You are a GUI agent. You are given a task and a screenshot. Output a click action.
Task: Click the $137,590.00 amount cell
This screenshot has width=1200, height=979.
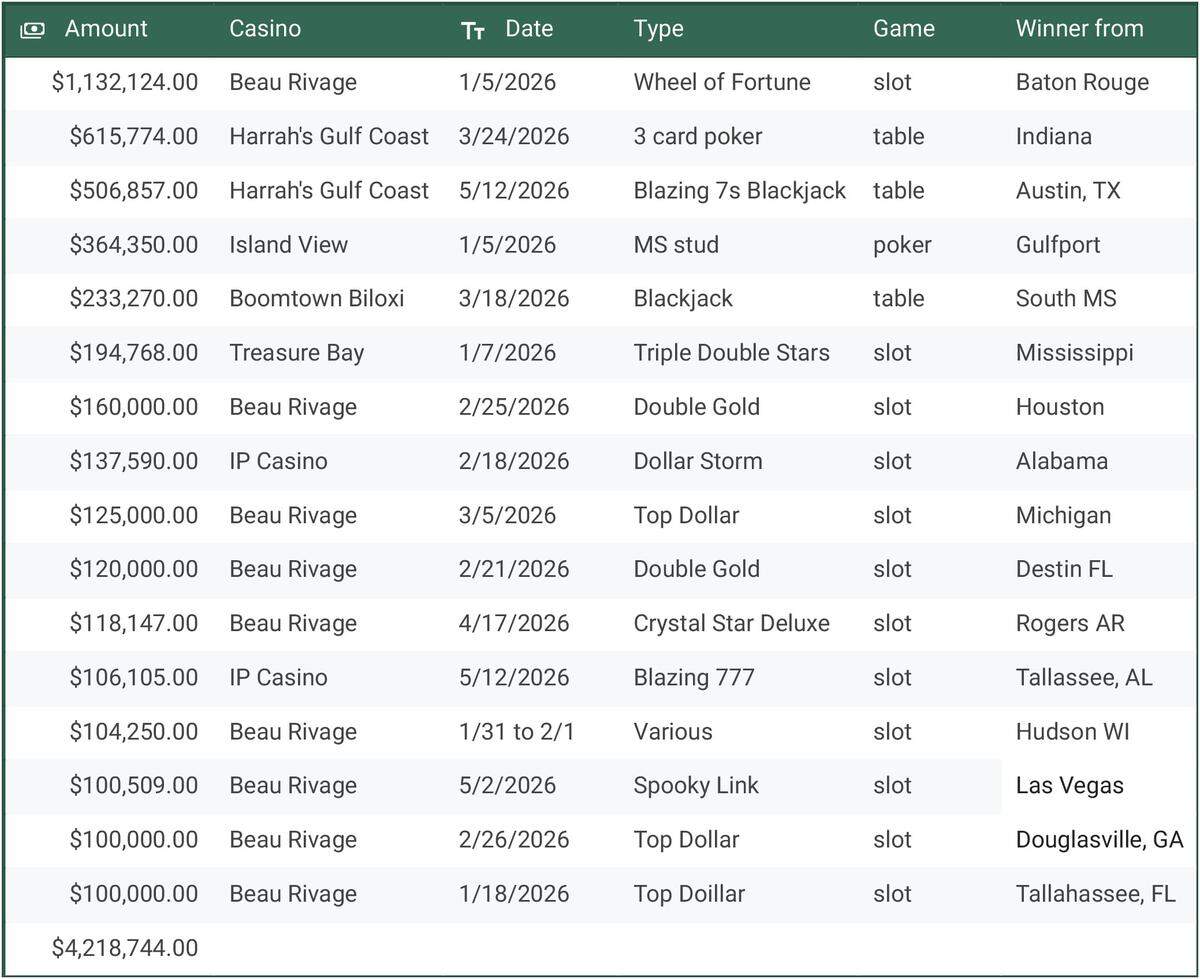pyautogui.click(x=134, y=460)
